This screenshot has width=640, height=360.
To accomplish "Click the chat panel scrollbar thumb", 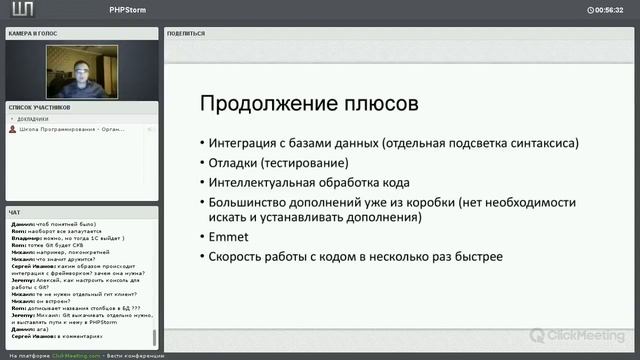I will coord(154,338).
